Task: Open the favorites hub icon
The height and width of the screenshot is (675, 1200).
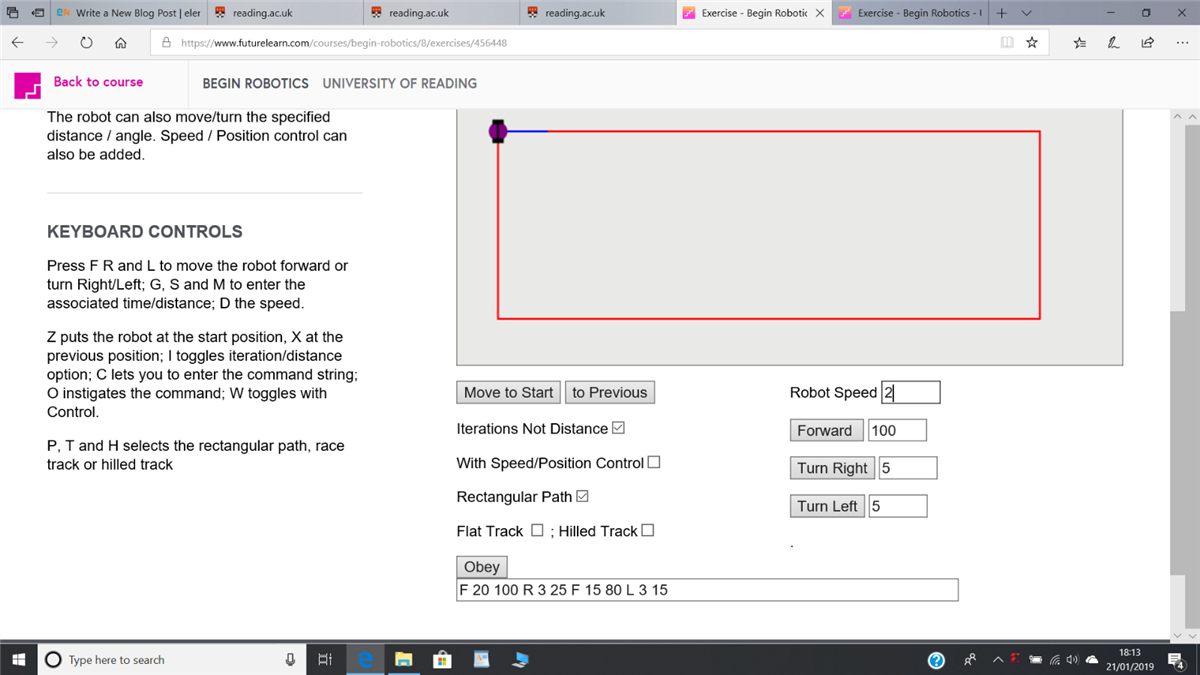Action: [x=1080, y=43]
